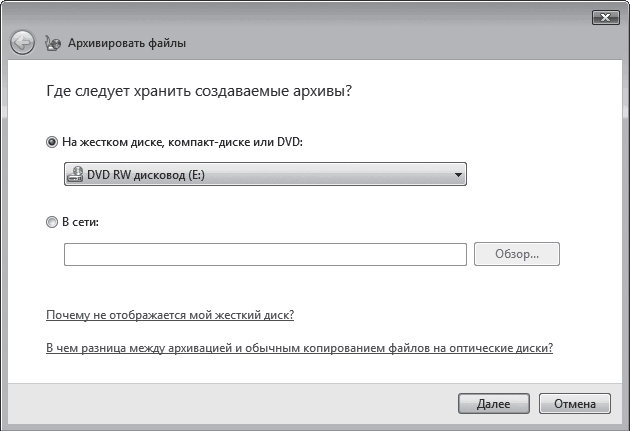The image size is (630, 431).
Task: Click the heading "Где следует хранить создаваемые архивы?"
Action: 202,91
